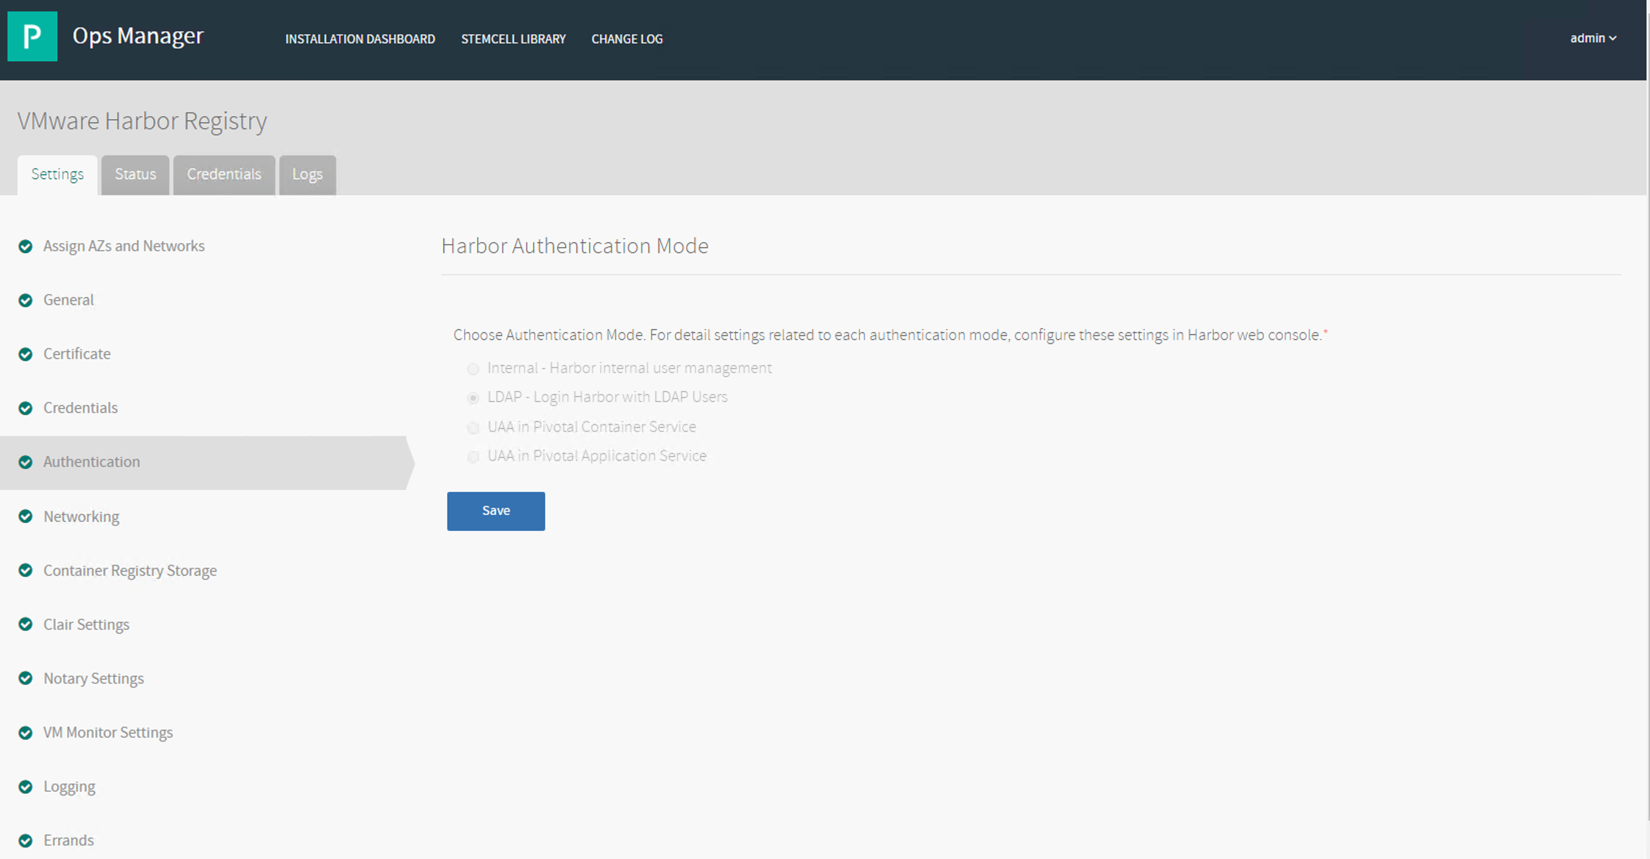This screenshot has height=859, width=1650.
Task: Open Errands settings section
Action: pyautogui.click(x=68, y=841)
